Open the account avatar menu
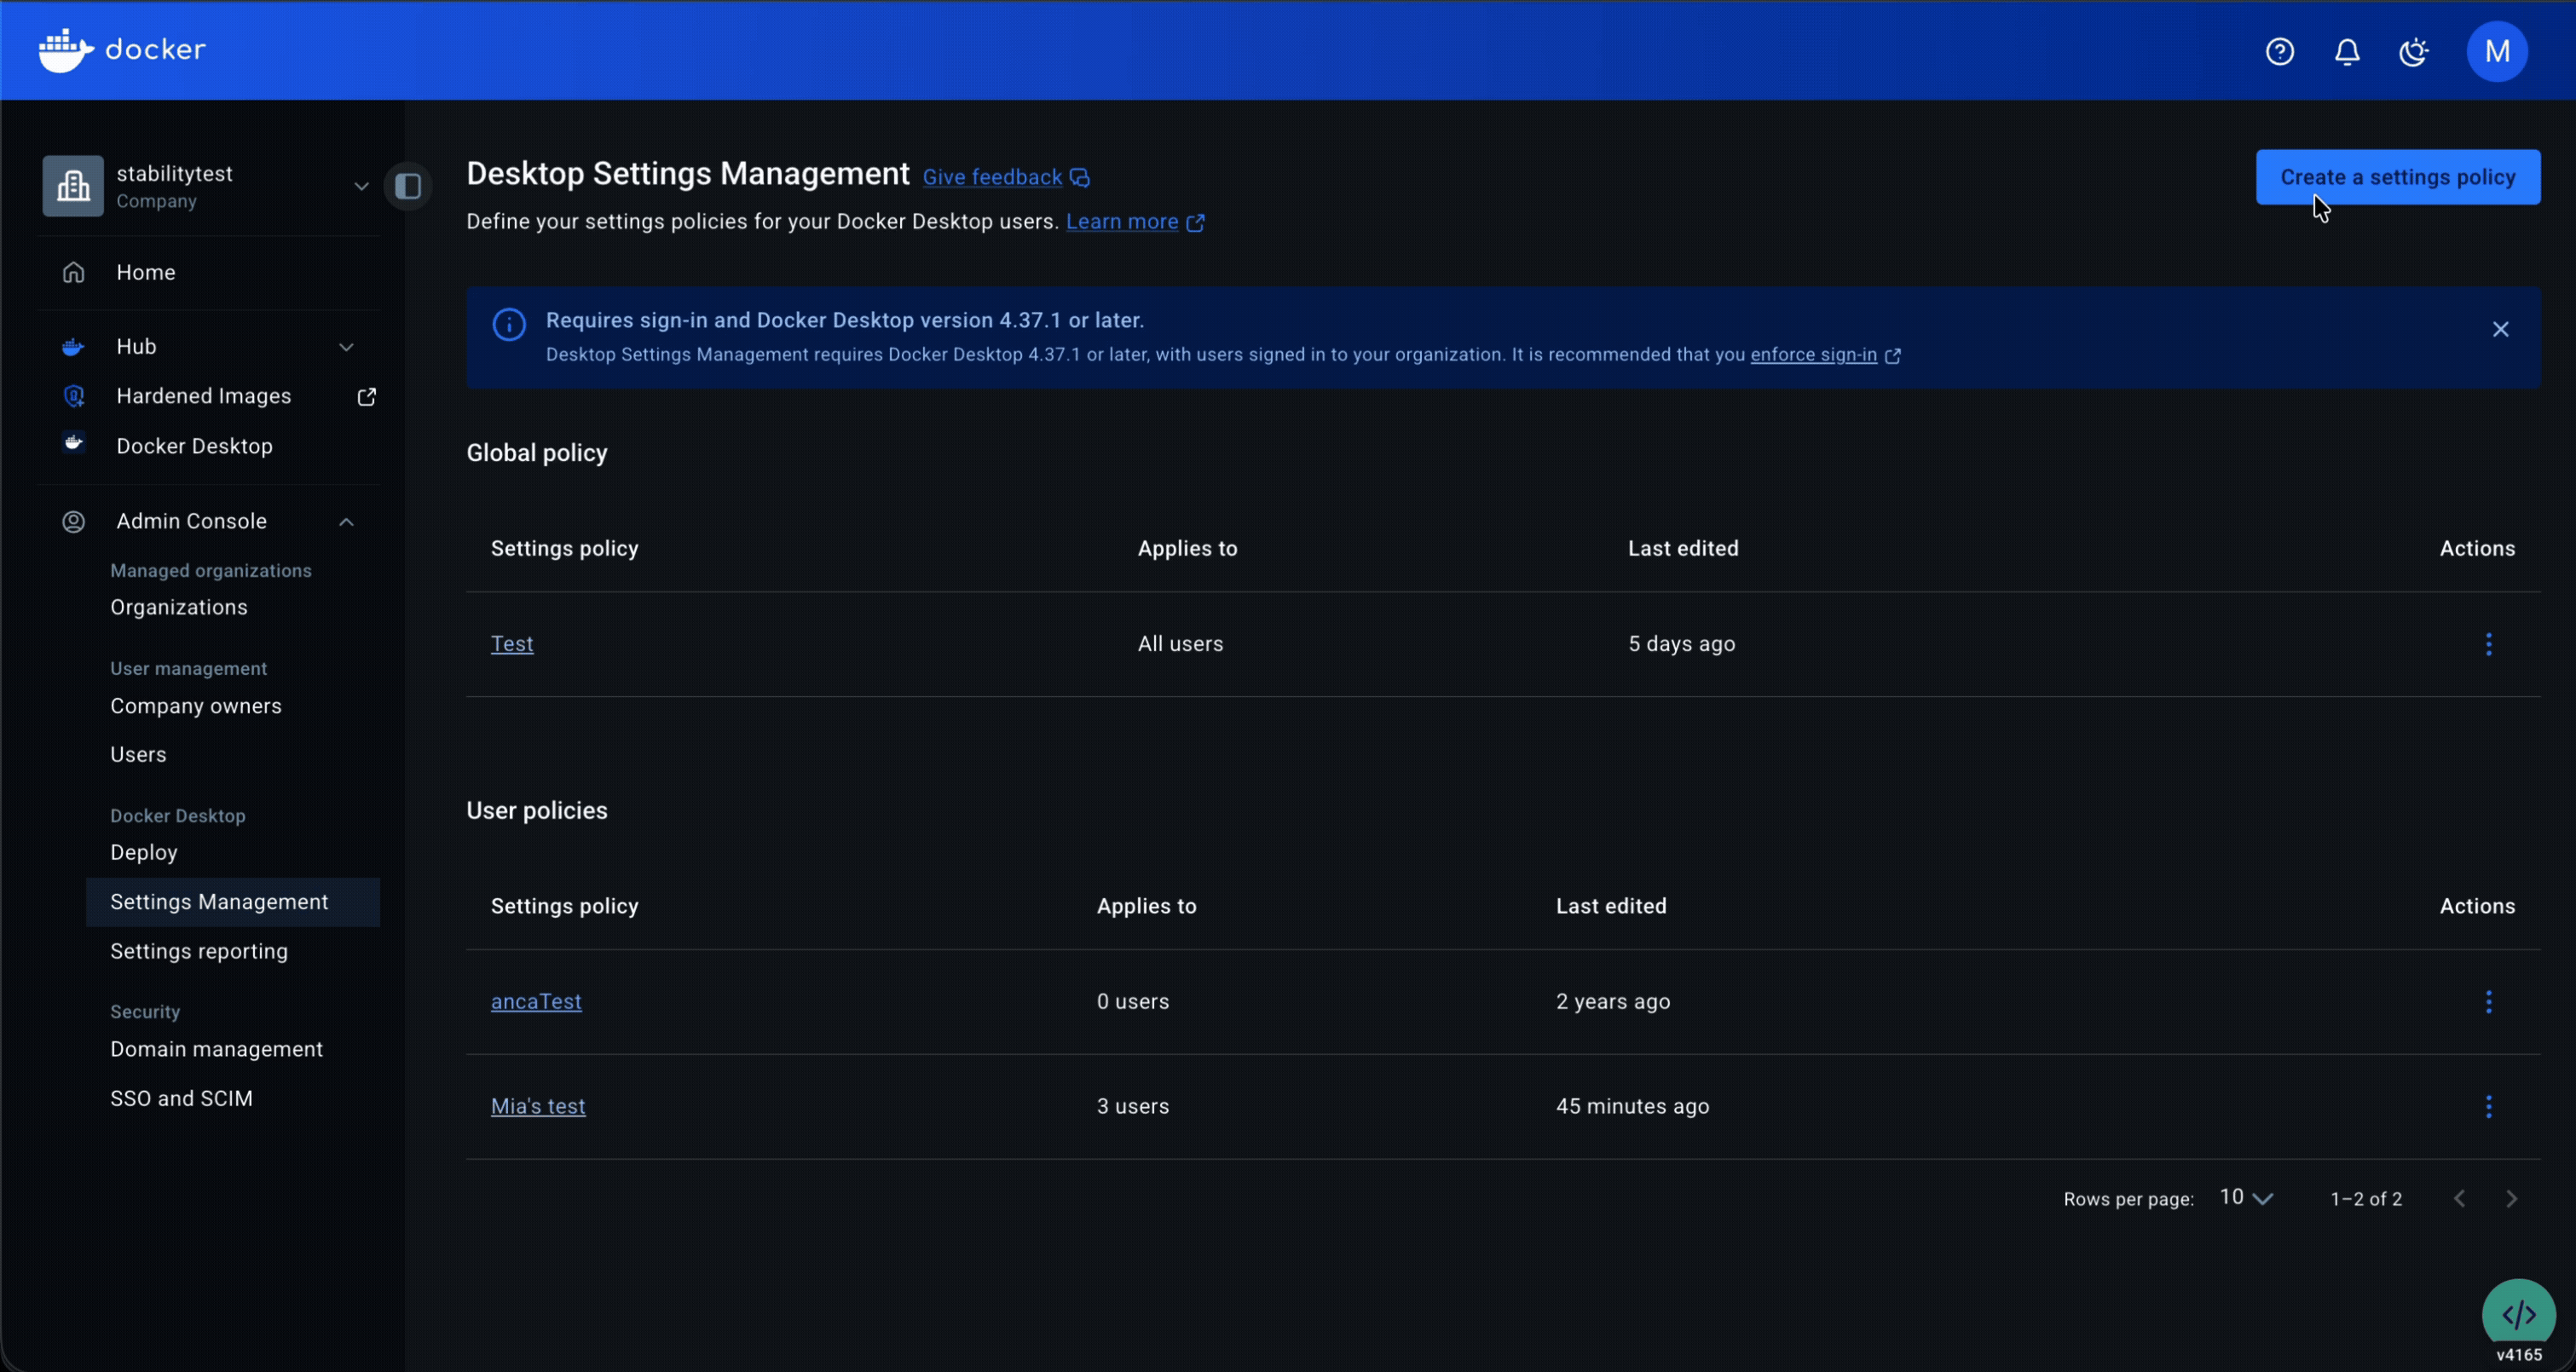Image resolution: width=2576 pixels, height=1372 pixels. 2497,51
